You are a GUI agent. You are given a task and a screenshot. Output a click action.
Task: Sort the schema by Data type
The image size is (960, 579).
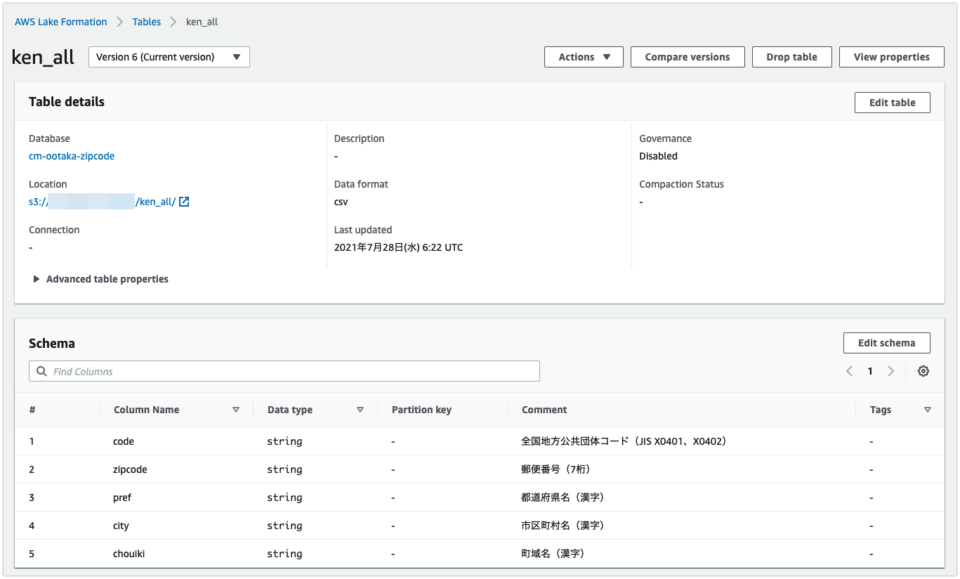pyautogui.click(x=360, y=409)
